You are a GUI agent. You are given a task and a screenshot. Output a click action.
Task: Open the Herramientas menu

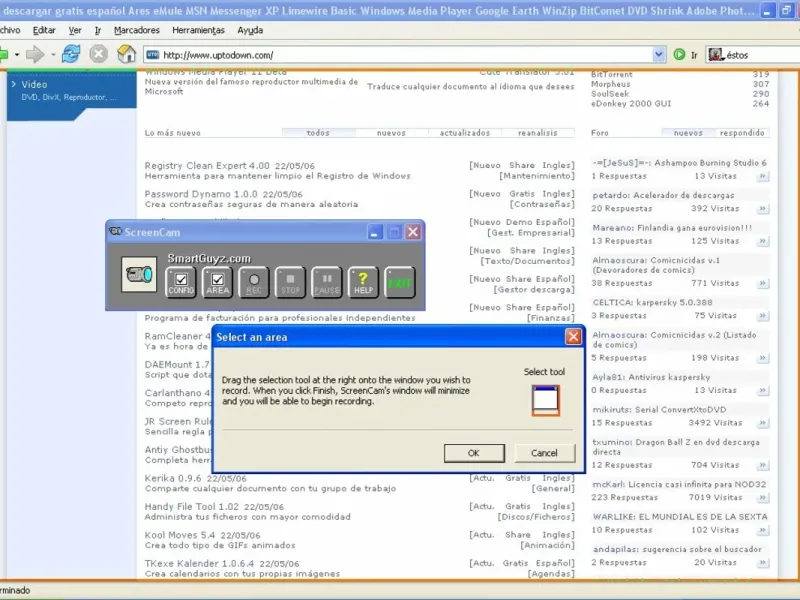pyautogui.click(x=198, y=30)
